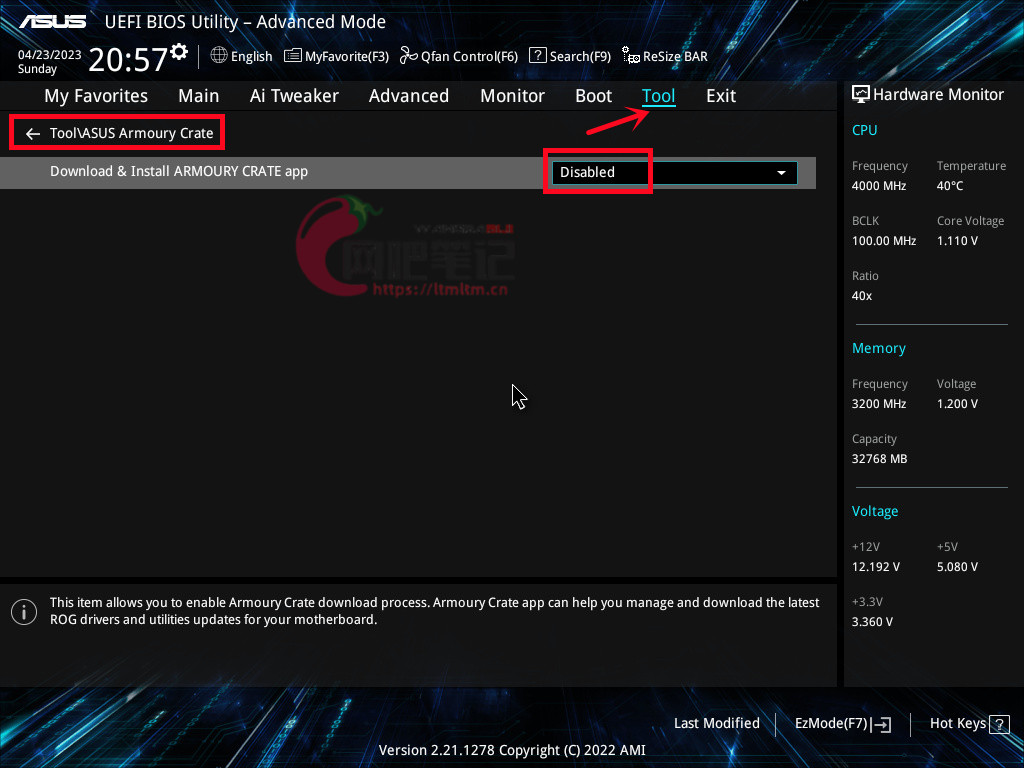The height and width of the screenshot is (768, 1024).
Task: Select Download & Install ARMOURY CRATE app row
Action: 408,173
